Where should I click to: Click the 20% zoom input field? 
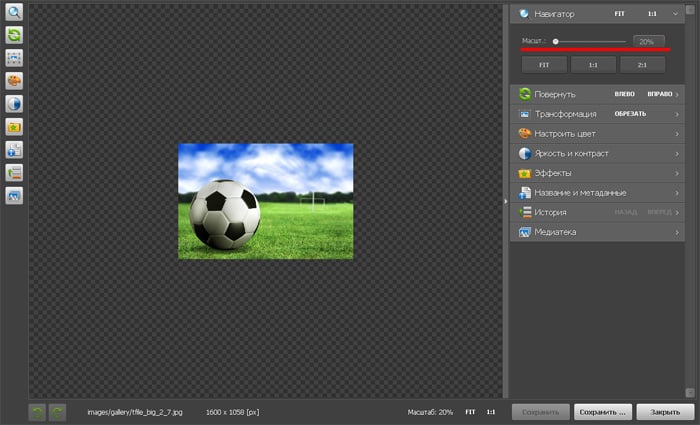647,41
